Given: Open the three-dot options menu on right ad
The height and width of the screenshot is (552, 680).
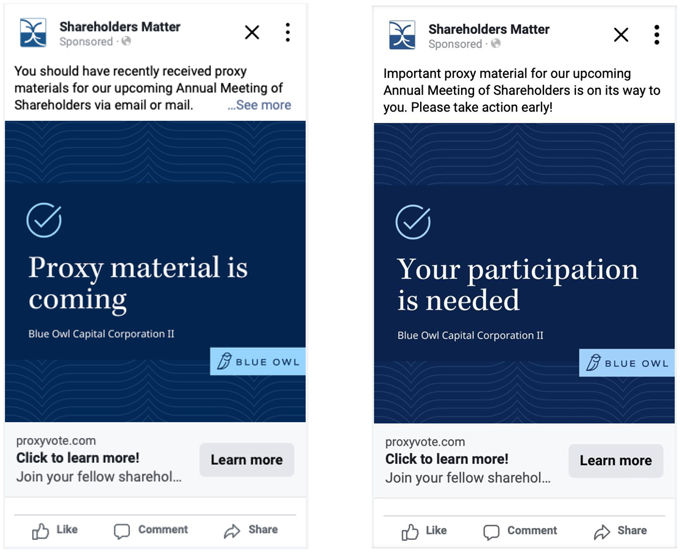Looking at the screenshot, I should (656, 35).
